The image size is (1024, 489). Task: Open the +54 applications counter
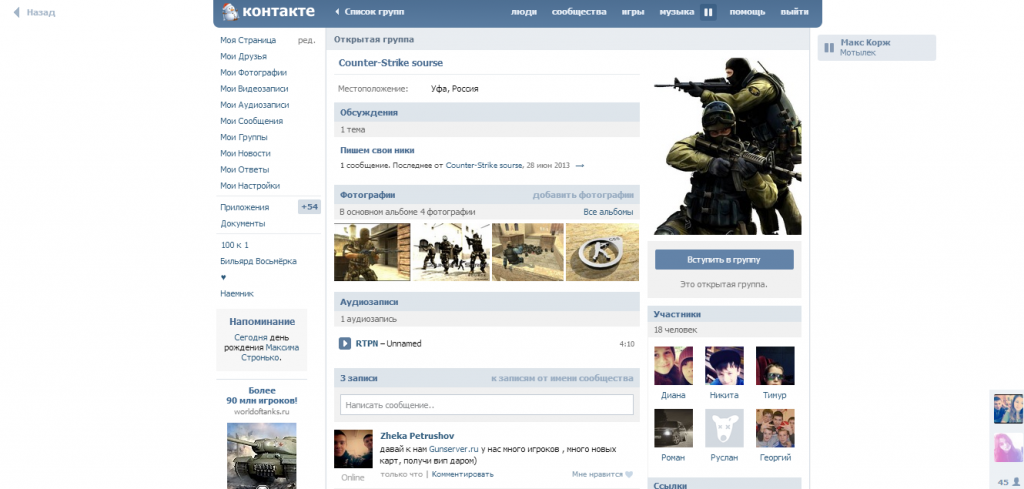(x=309, y=207)
